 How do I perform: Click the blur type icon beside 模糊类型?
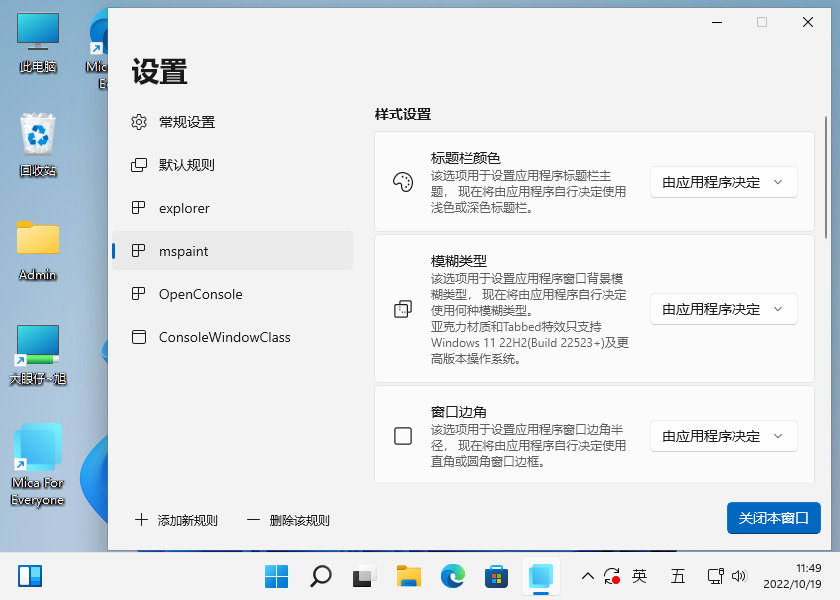pos(402,309)
